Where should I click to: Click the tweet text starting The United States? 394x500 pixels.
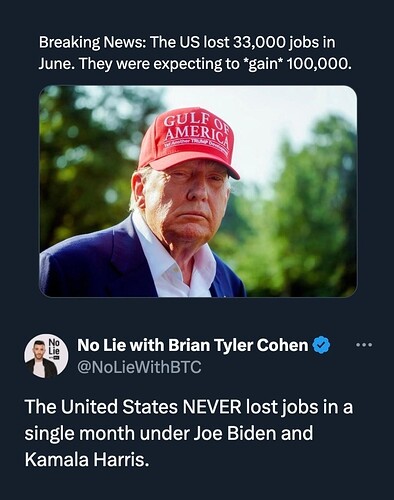pyautogui.click(x=189, y=433)
